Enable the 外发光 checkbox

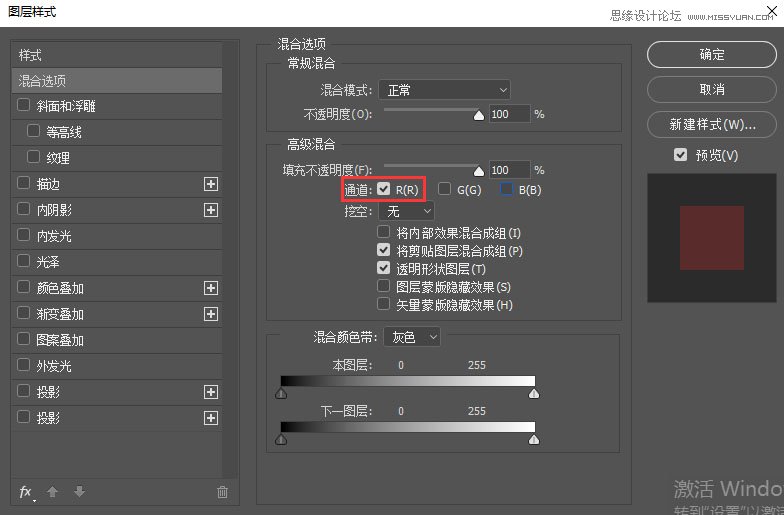tap(24, 365)
